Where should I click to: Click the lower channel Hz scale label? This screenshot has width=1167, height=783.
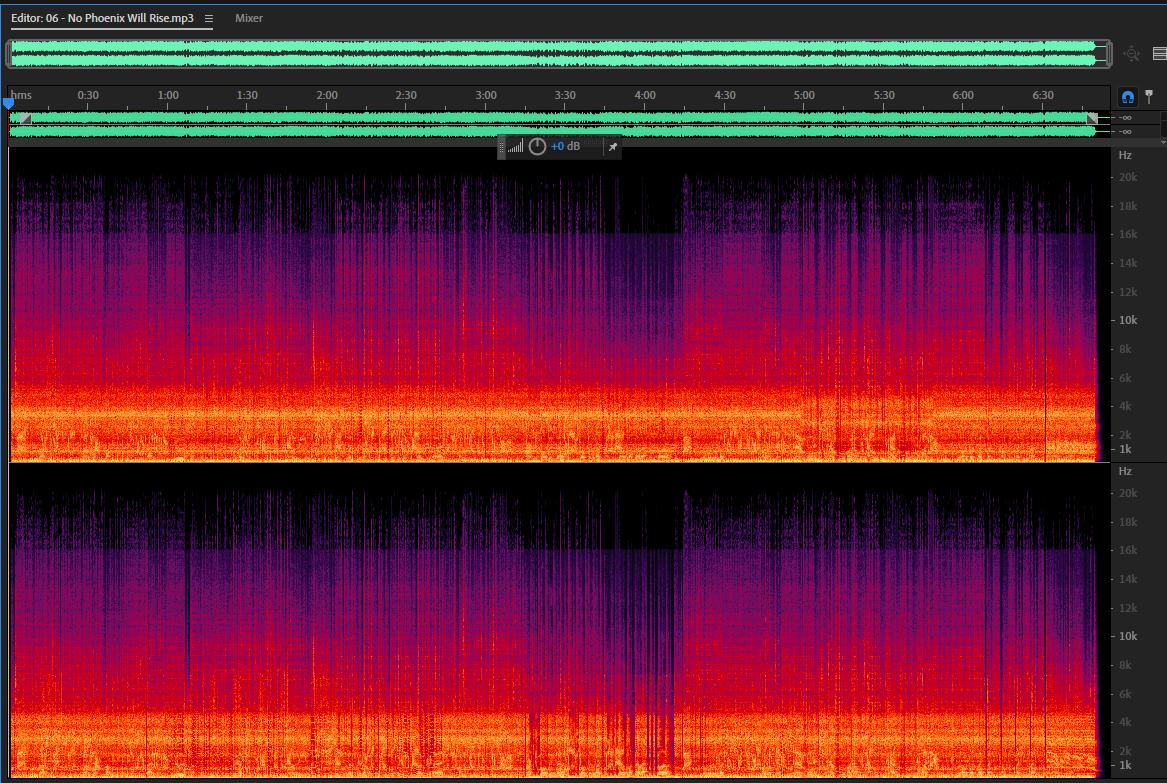pyautogui.click(x=1125, y=471)
